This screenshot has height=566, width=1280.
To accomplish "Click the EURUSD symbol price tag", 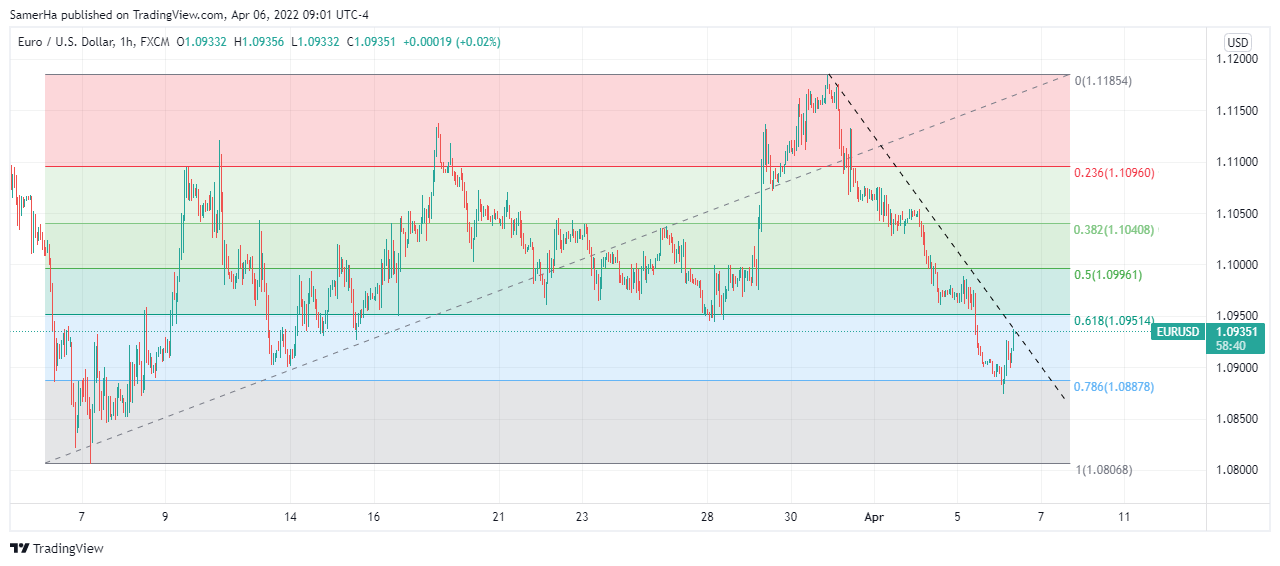I will click(x=1175, y=332).
